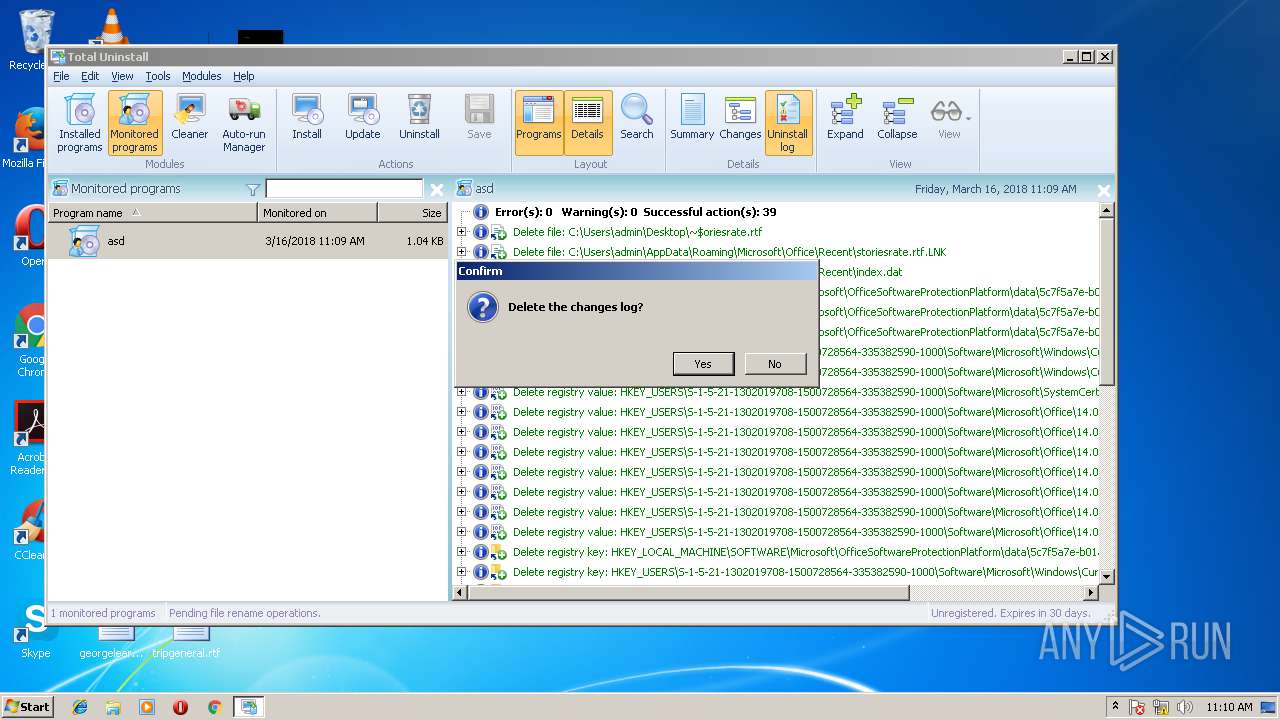
Task: Open Opera from the taskbar
Action: [x=180, y=707]
